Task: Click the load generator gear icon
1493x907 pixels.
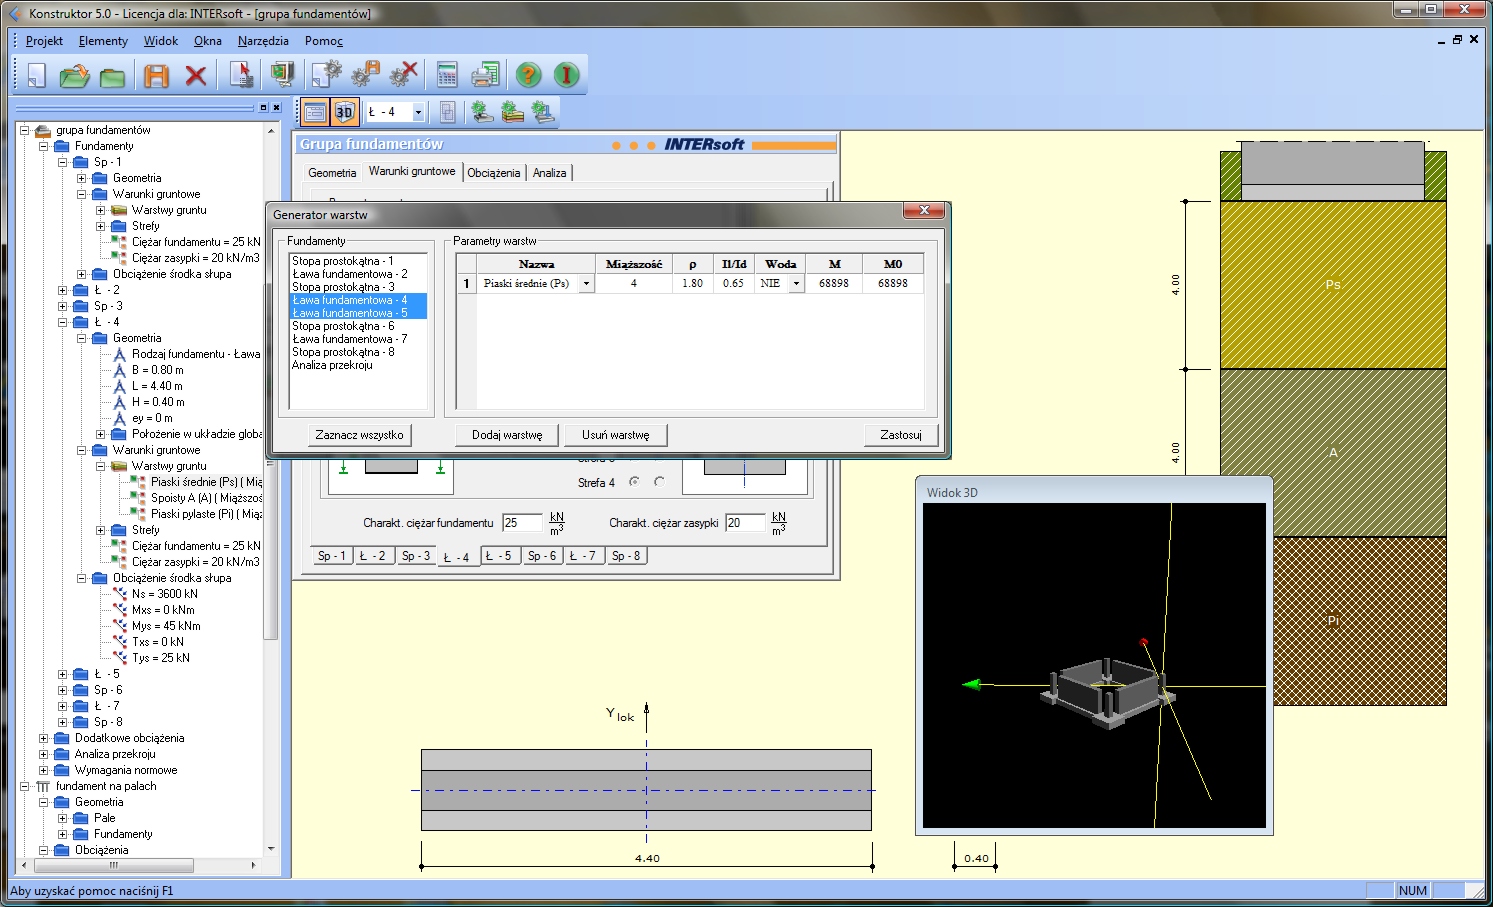Action: [x=543, y=112]
